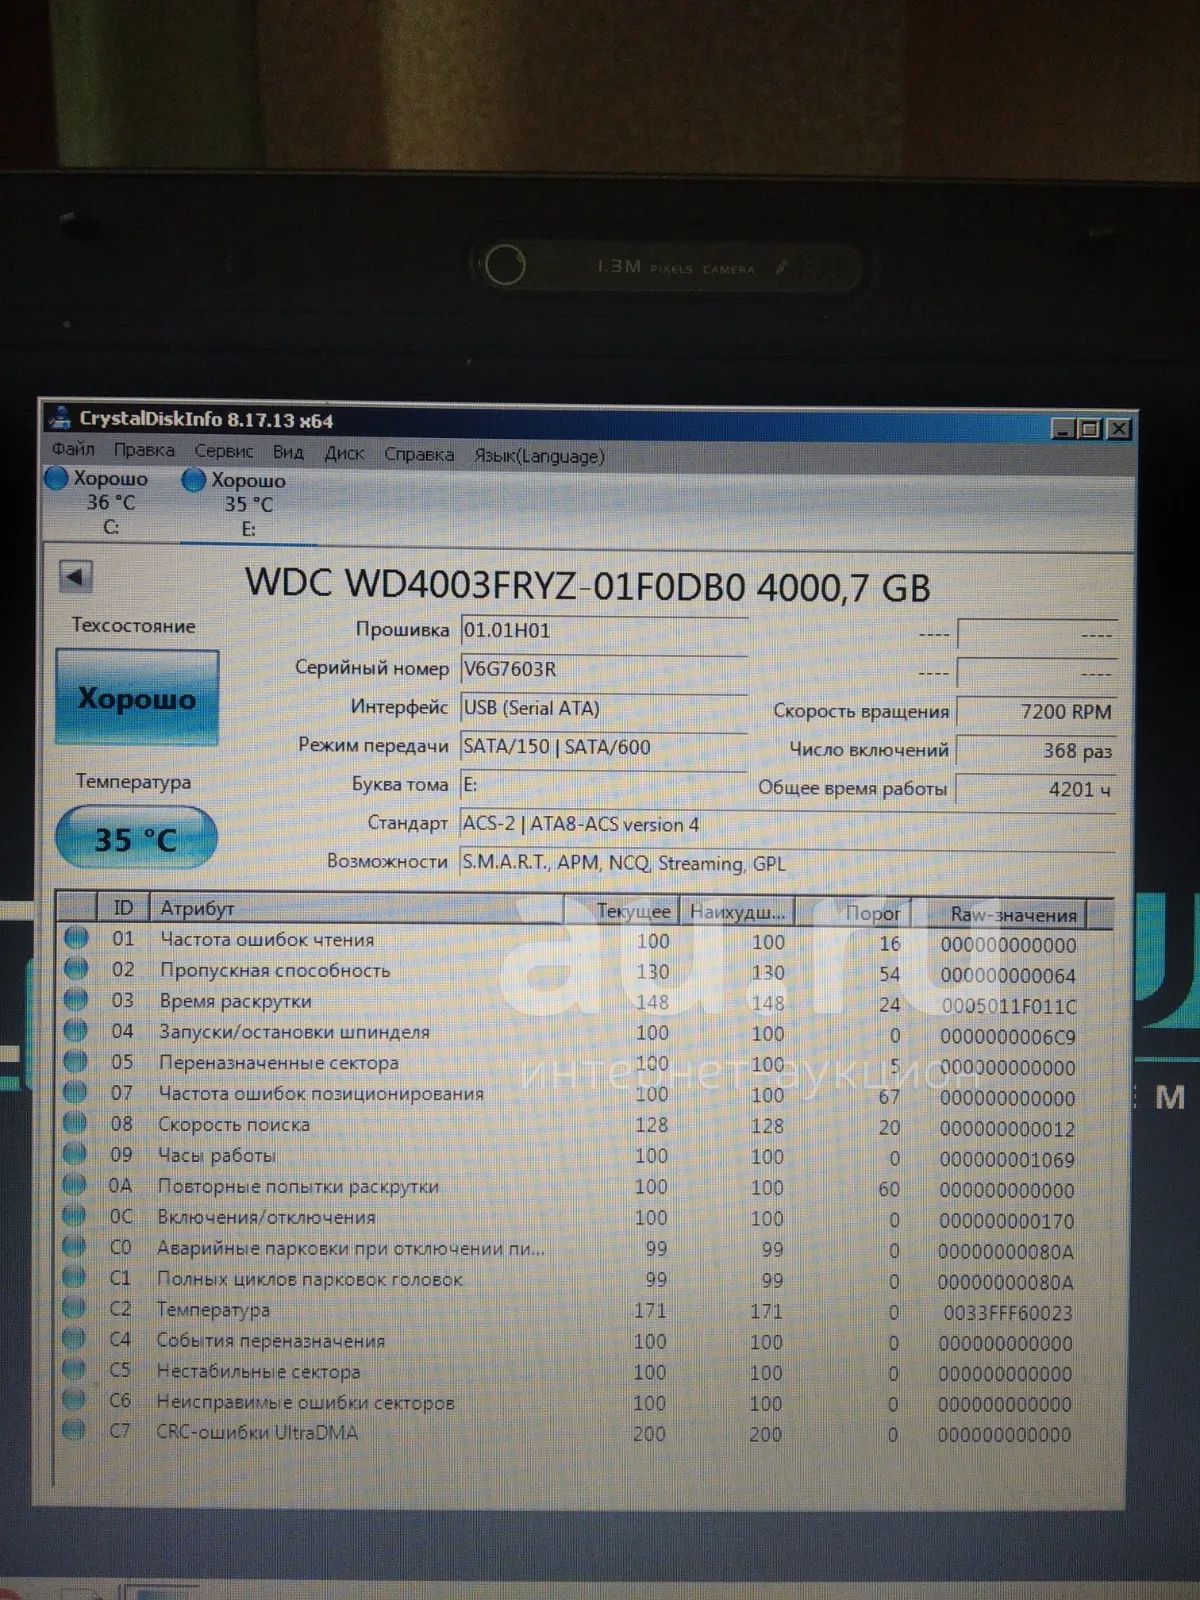This screenshot has width=1200, height=1600.
Task: Click attribute name 'Время раскрутки'
Action: [x=235, y=1001]
